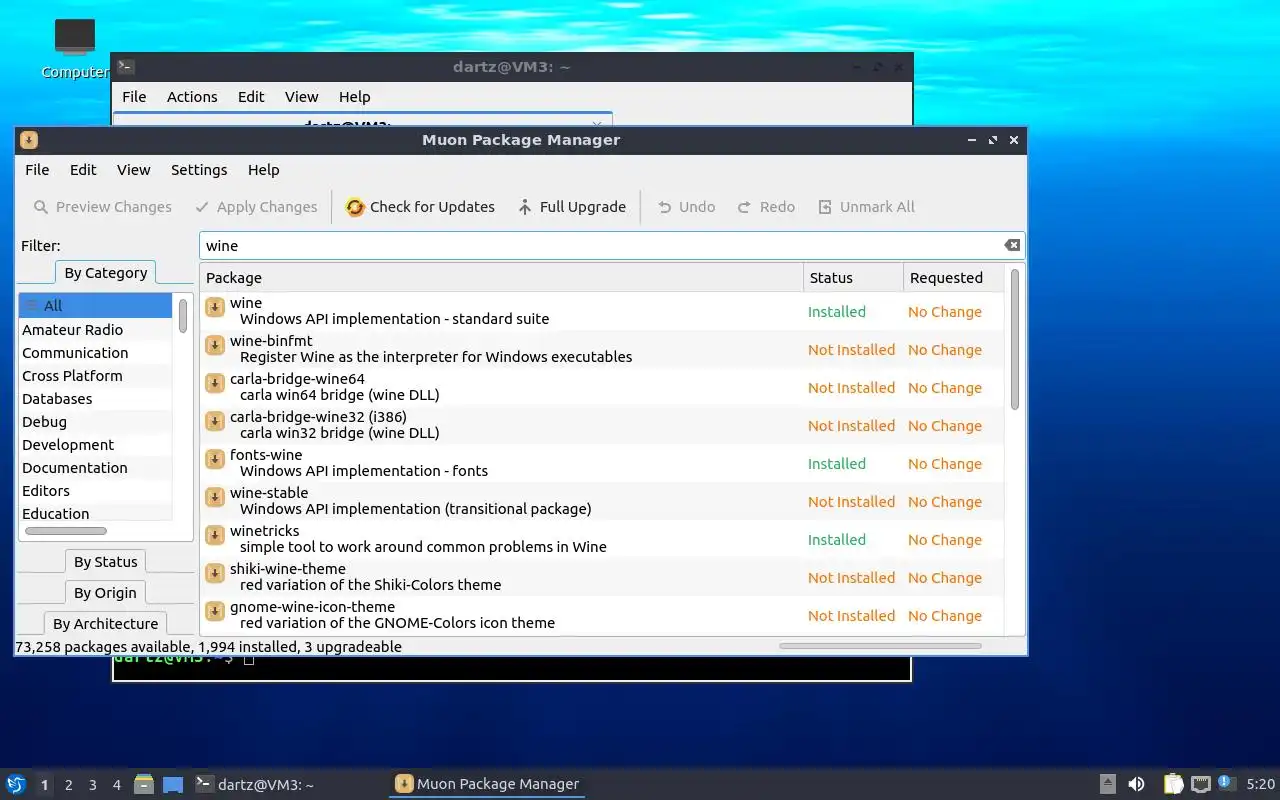This screenshot has height=800, width=1280.
Task: Clear the wine search filter text
Action: pyautogui.click(x=1012, y=245)
